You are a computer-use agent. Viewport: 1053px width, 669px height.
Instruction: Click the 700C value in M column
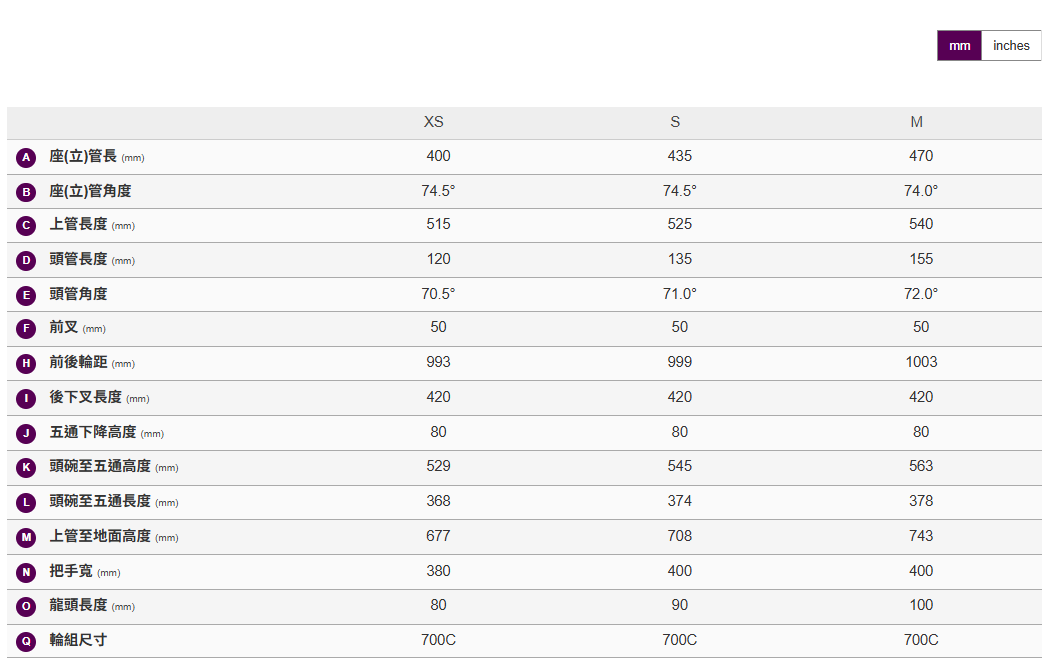tap(921, 640)
